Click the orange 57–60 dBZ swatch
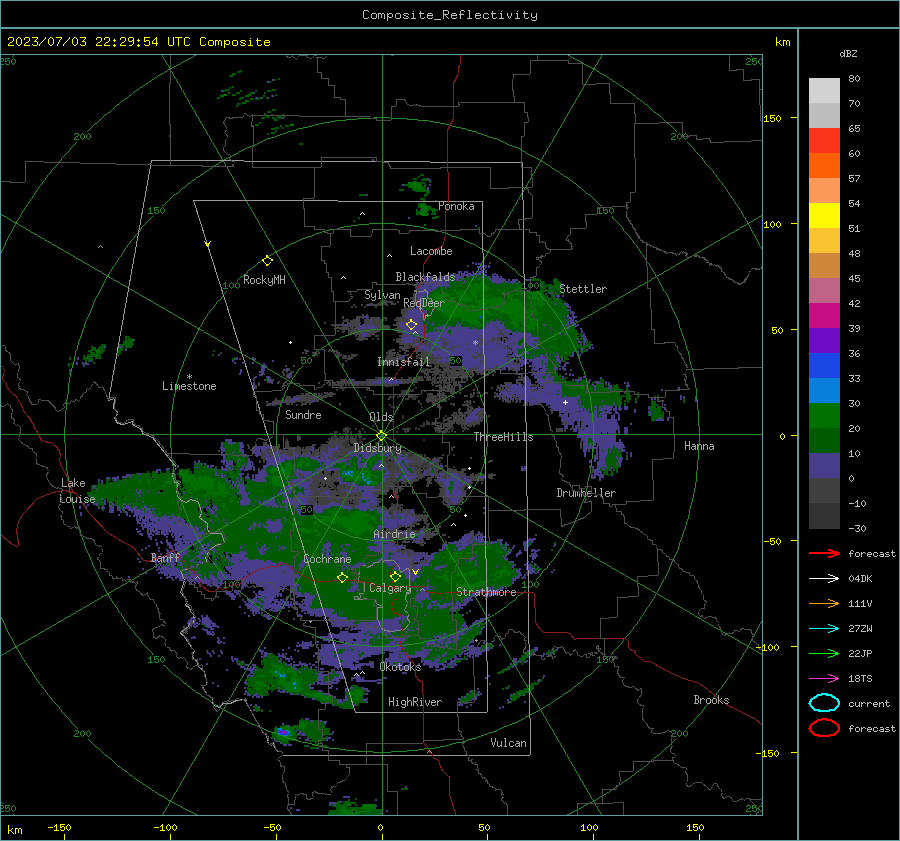The image size is (900, 841). (x=824, y=166)
